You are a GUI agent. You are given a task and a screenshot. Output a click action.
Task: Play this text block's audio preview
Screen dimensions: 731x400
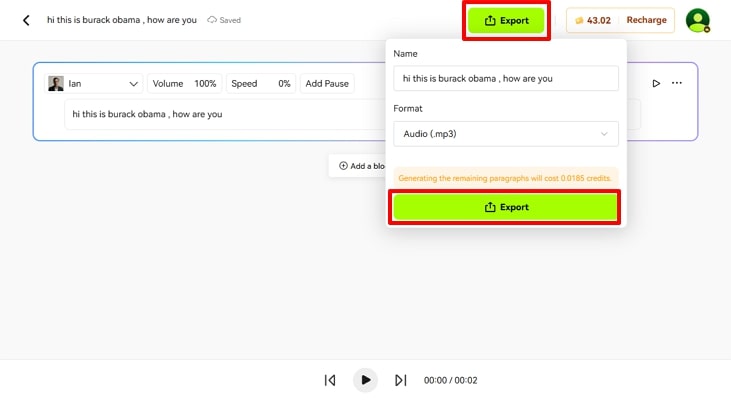coord(656,83)
